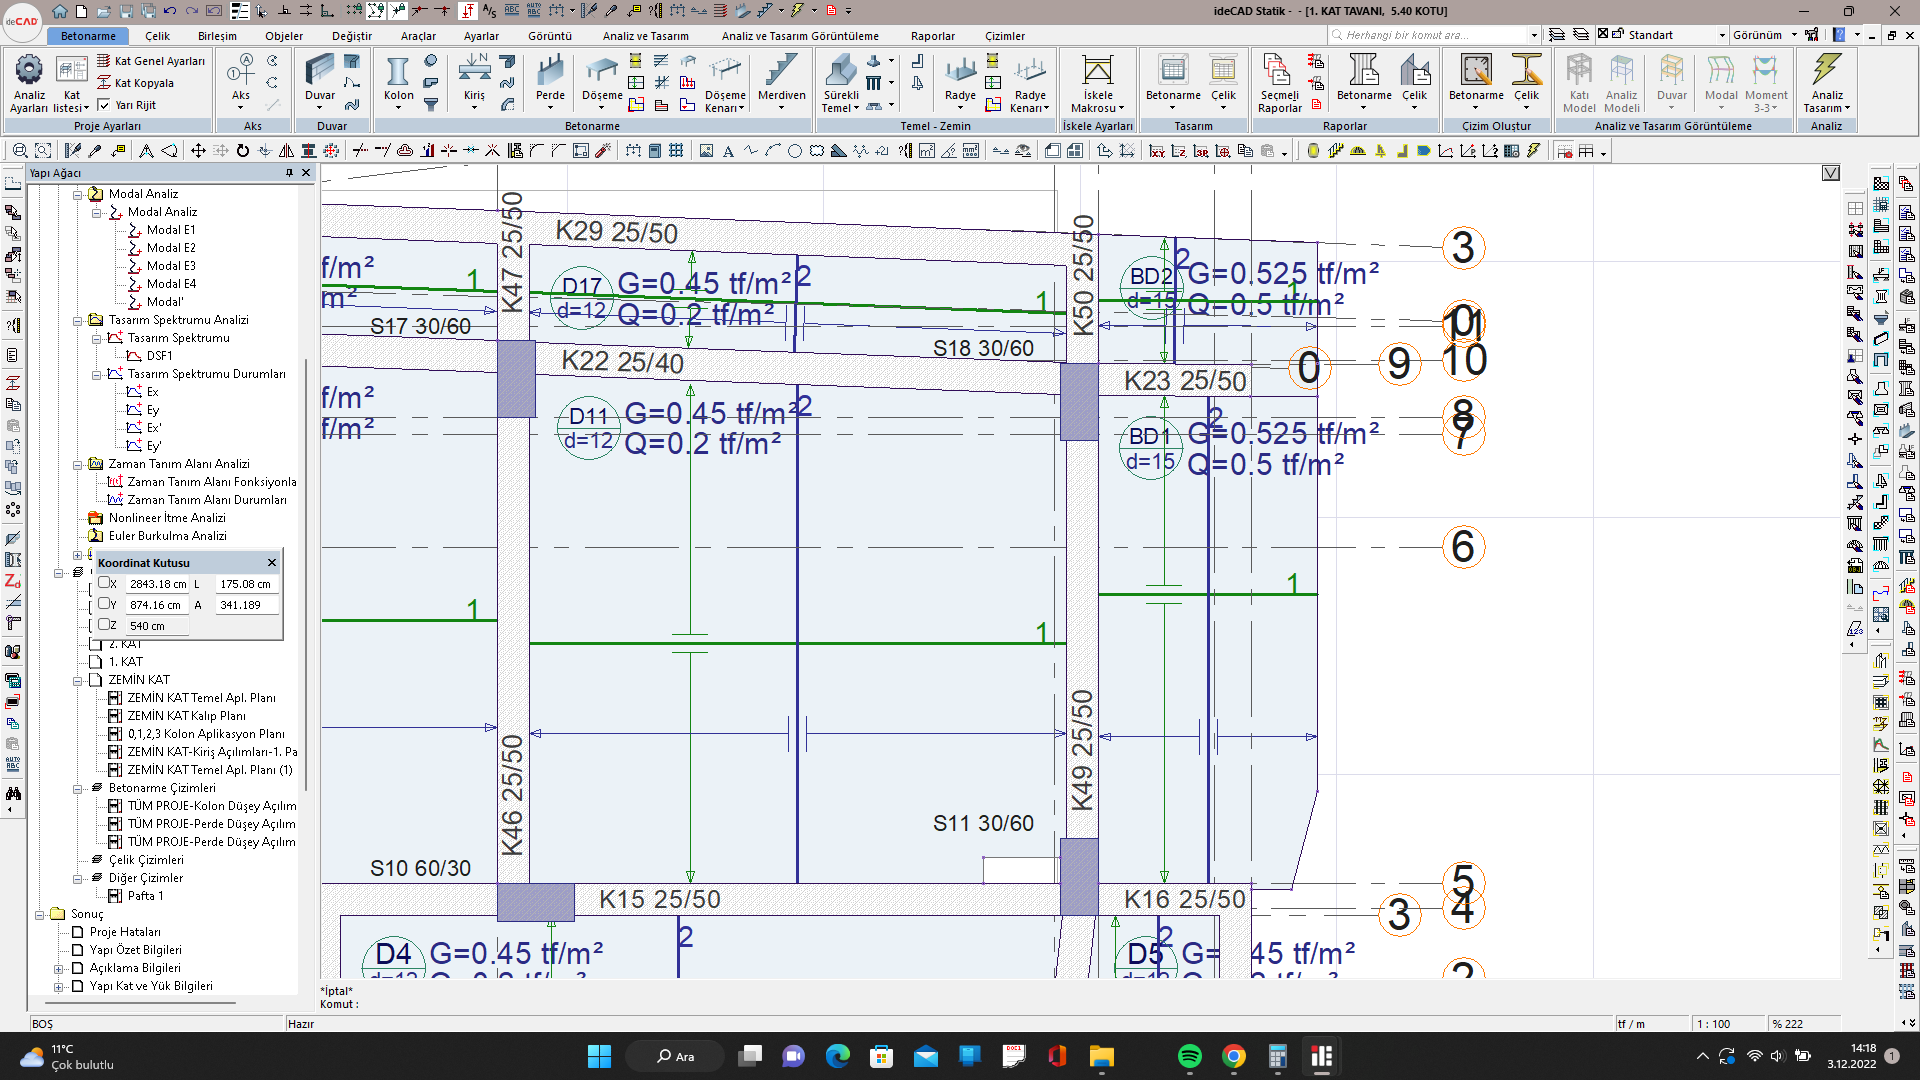Open the Çizimler ribbon tab
The height and width of the screenshot is (1080, 1920).
(1005, 36)
